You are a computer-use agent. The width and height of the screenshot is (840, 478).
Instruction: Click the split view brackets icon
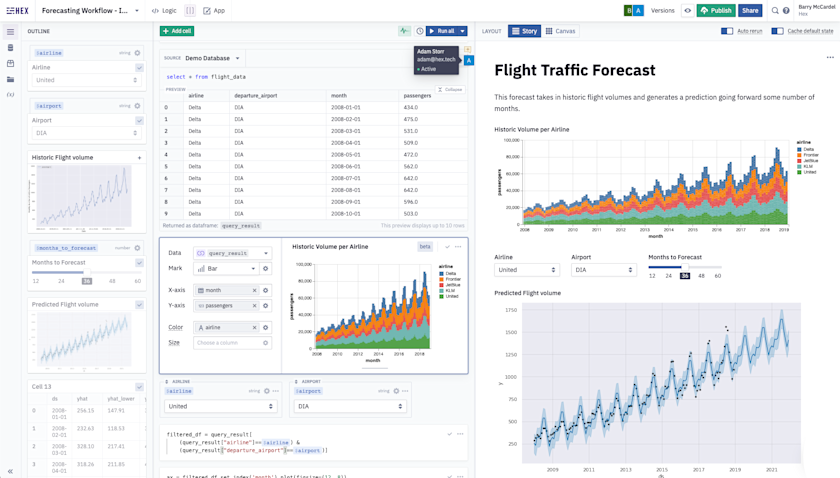point(190,11)
